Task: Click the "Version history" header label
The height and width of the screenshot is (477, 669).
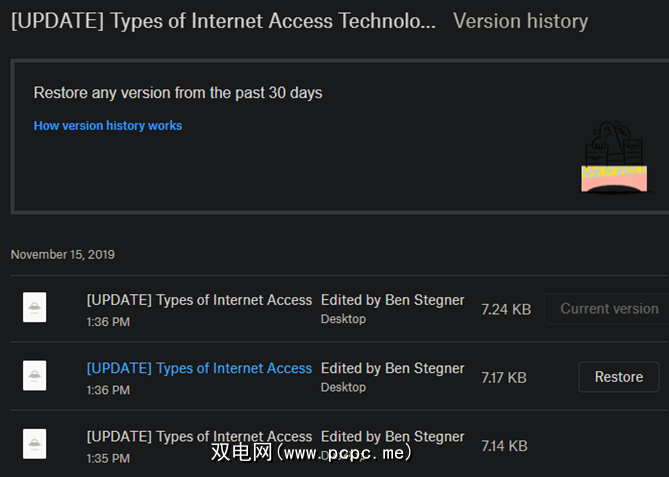Action: [520, 21]
